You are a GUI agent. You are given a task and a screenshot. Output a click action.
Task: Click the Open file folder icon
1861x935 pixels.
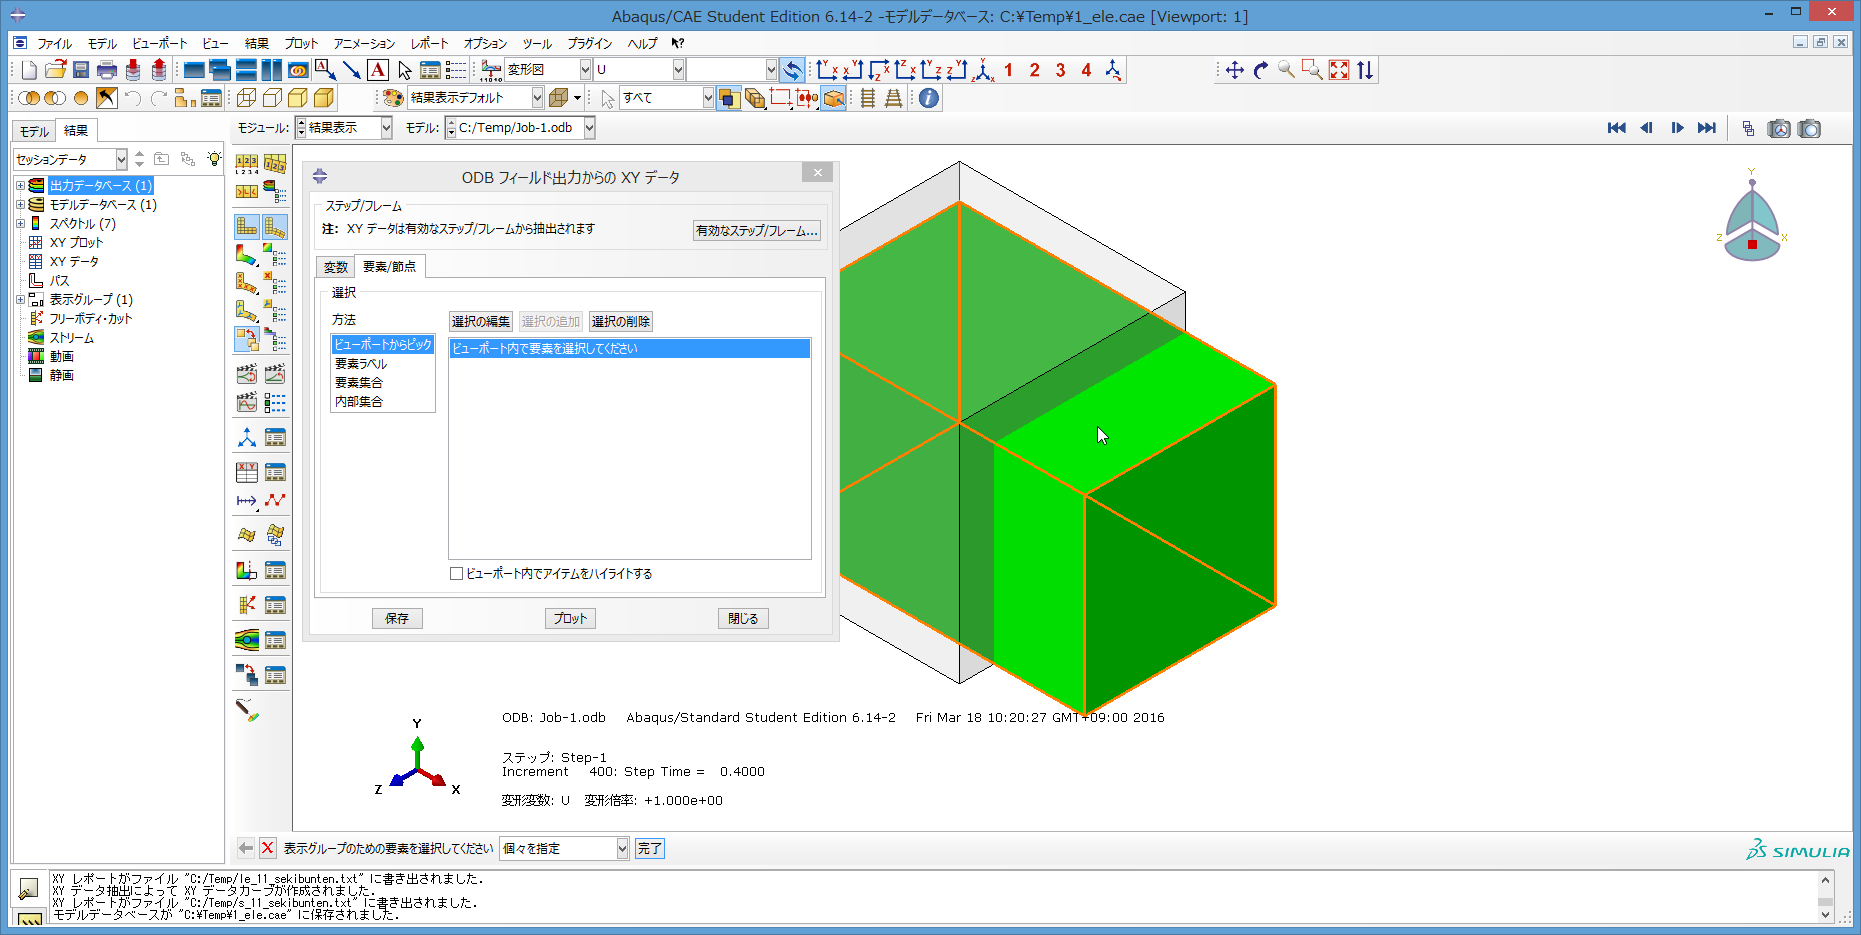coord(55,70)
